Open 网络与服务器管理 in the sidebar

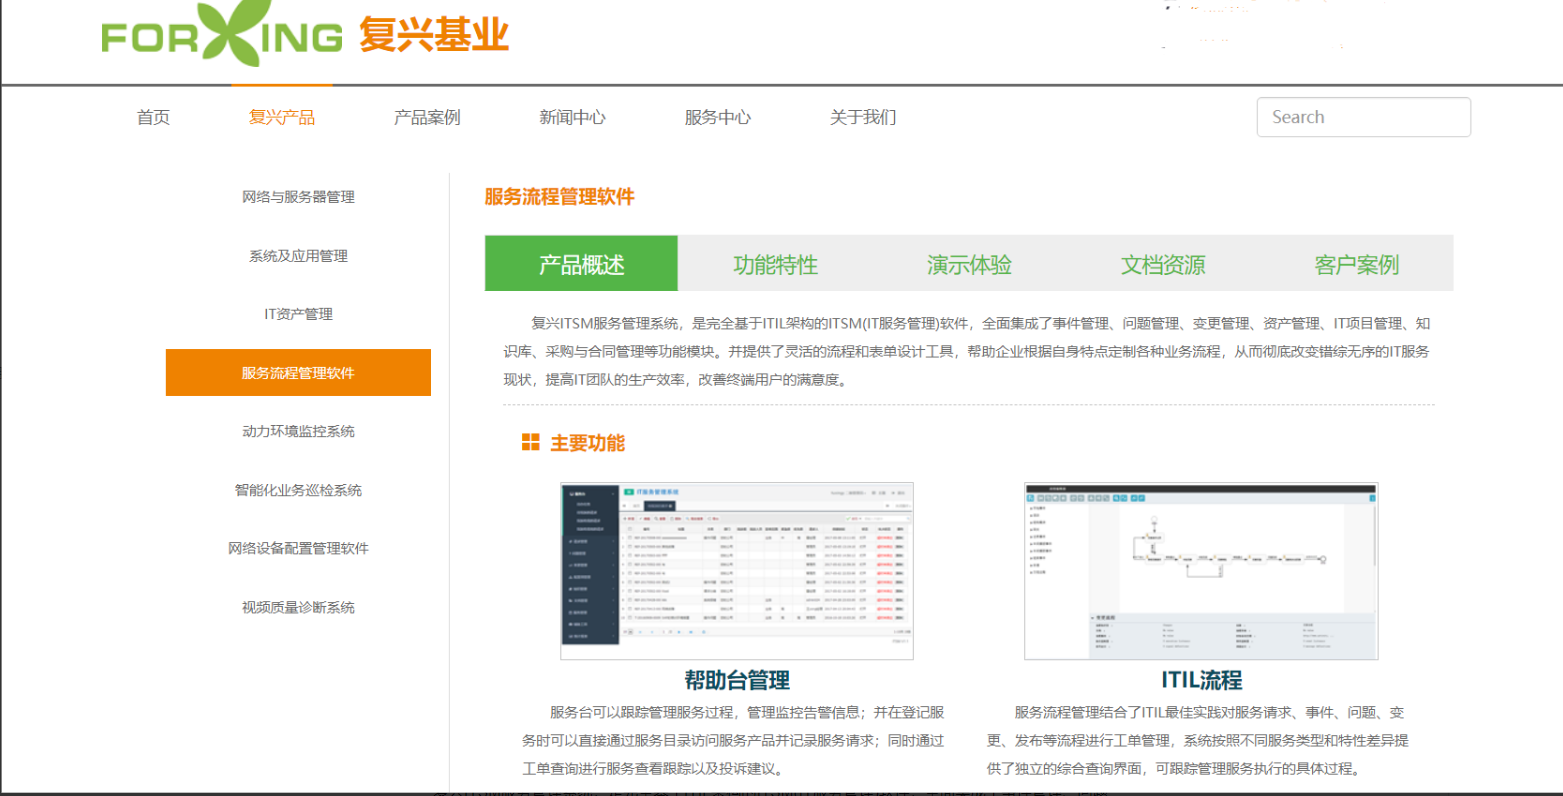[x=297, y=197]
